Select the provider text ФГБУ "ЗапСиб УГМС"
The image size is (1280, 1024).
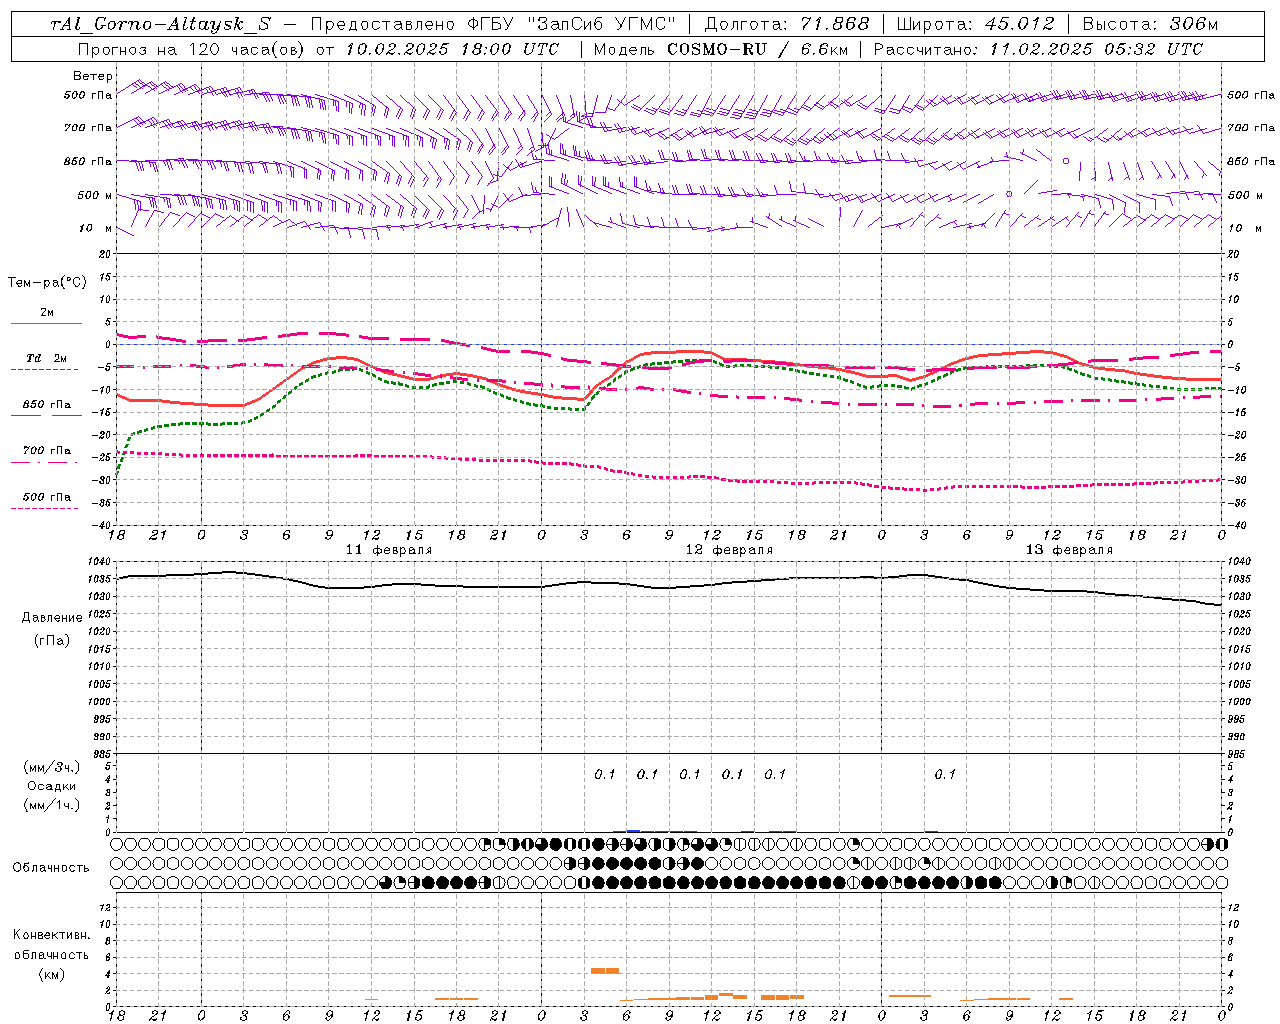click(573, 25)
